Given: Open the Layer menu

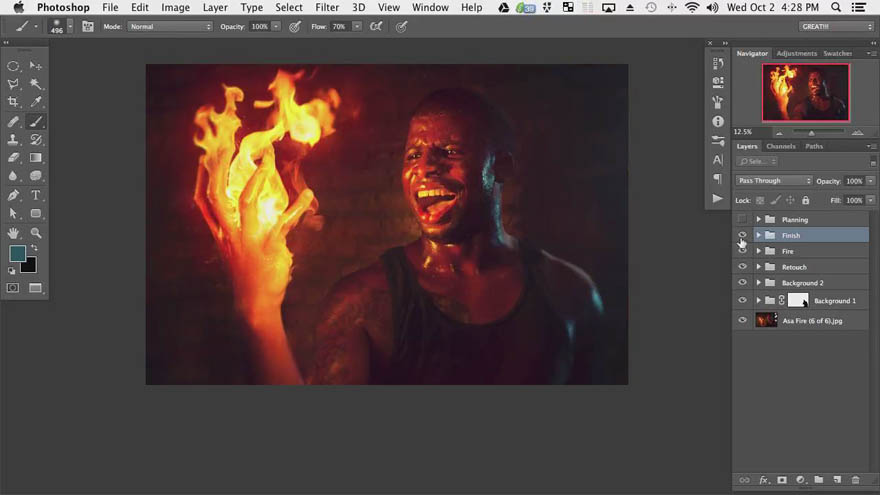Looking at the screenshot, I should click(215, 7).
